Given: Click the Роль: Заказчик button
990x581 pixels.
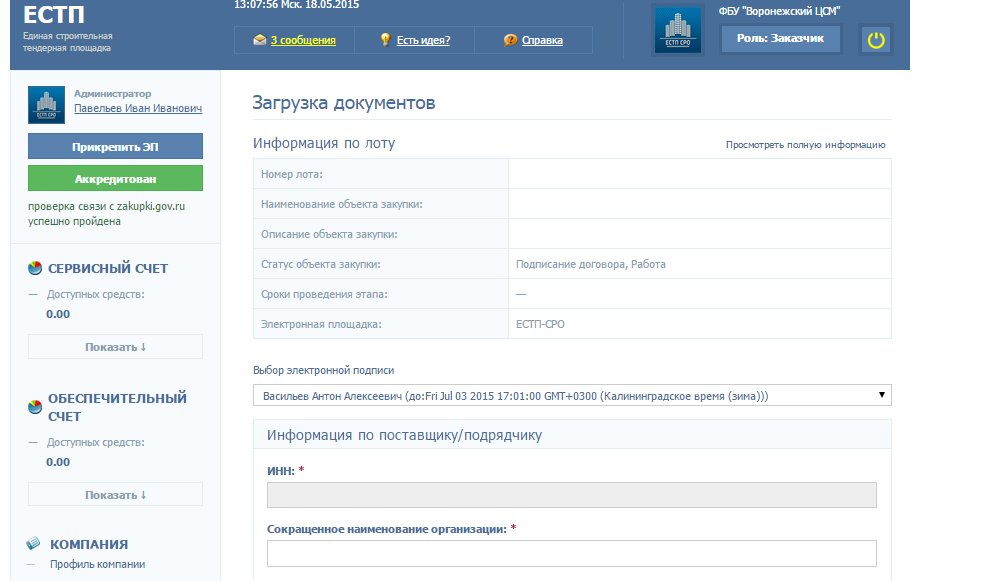Looking at the screenshot, I should pyautogui.click(x=780, y=39).
